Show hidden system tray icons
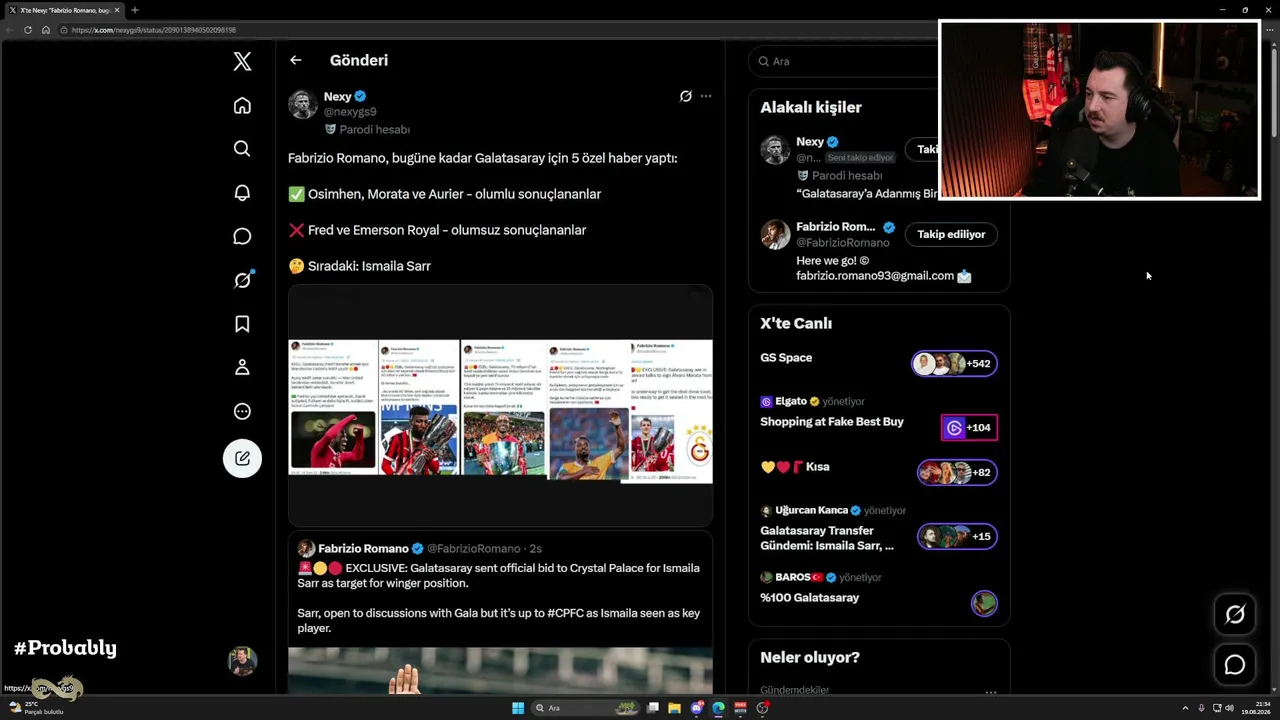 click(1185, 708)
